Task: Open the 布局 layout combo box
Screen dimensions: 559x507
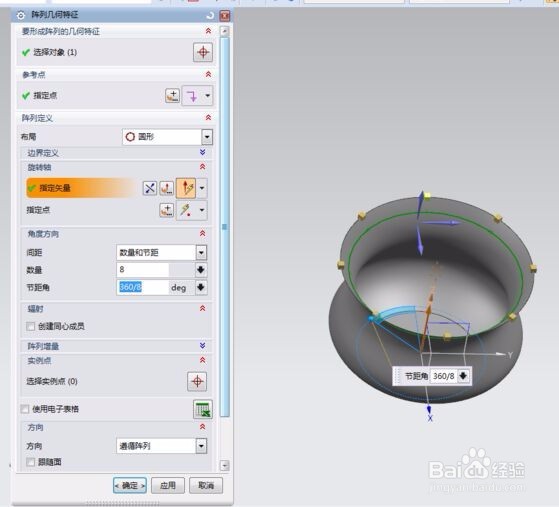Action: (x=167, y=137)
